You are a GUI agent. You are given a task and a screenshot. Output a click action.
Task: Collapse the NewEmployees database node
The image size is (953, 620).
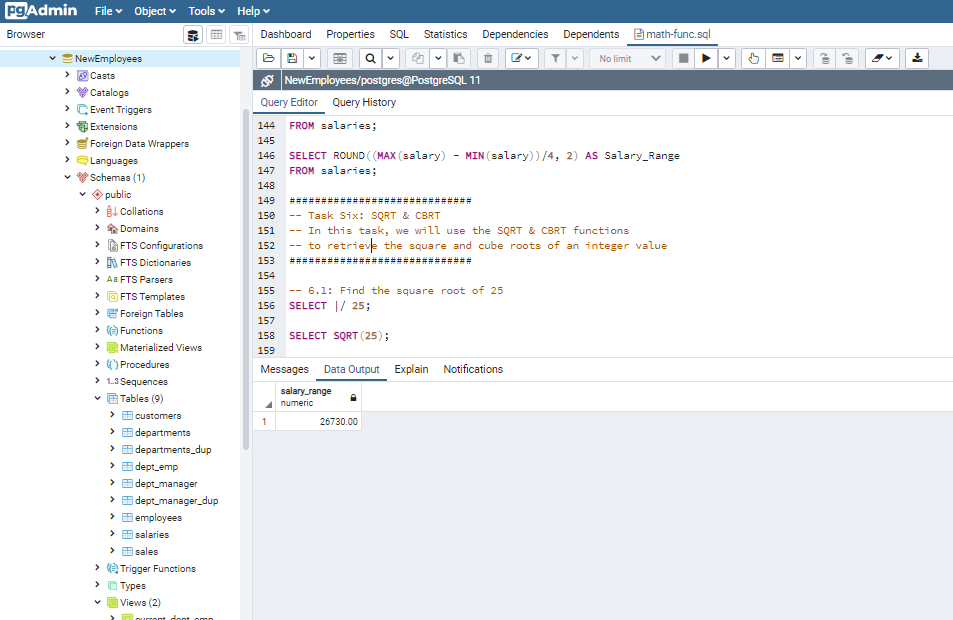tap(53, 58)
